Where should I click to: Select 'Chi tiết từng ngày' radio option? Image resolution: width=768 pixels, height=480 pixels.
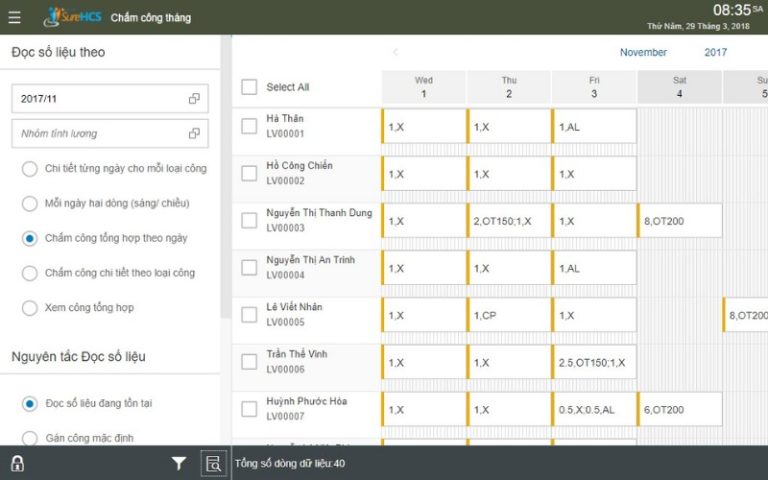click(30, 169)
